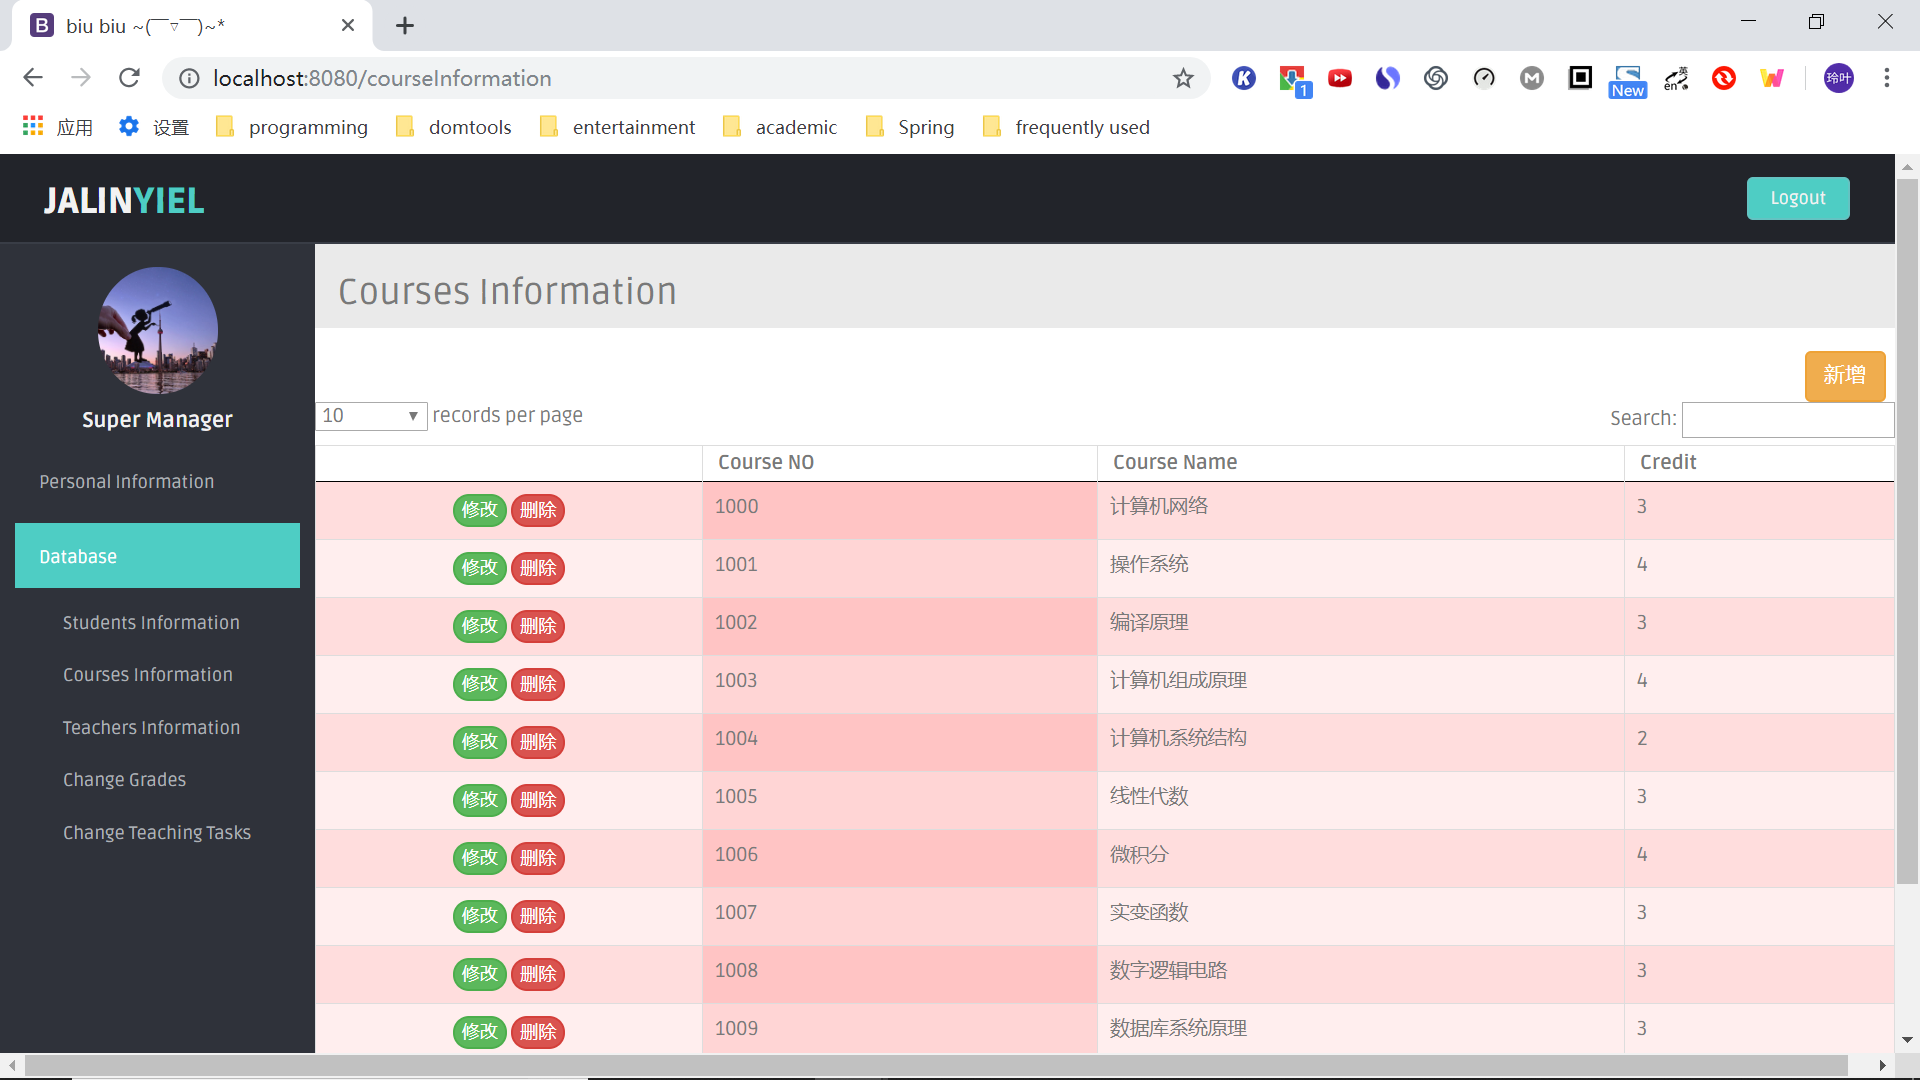This screenshot has height=1080, width=1920.
Task: Click the 删除 button for course 1008
Action: pyautogui.click(x=537, y=975)
